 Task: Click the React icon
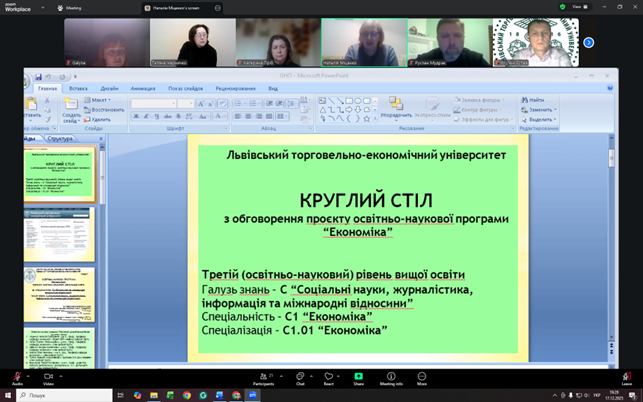click(x=328, y=376)
